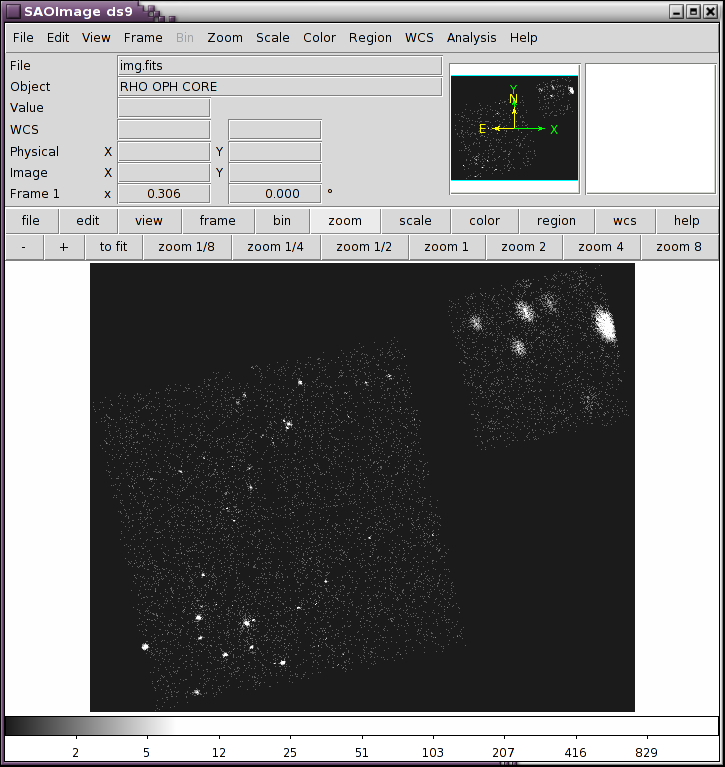Open the Analysis menu

click(471, 37)
